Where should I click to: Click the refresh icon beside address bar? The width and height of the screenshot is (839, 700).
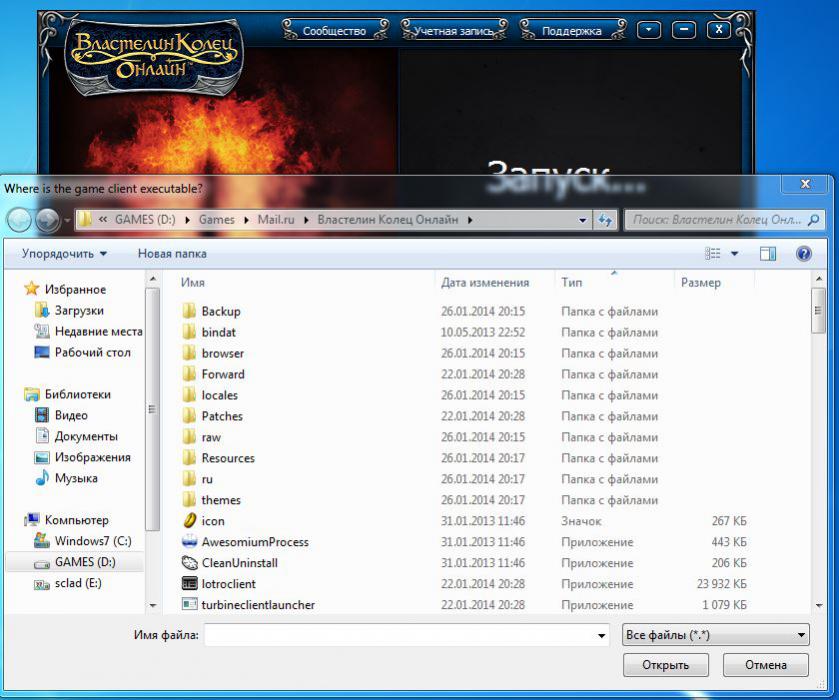(605, 220)
